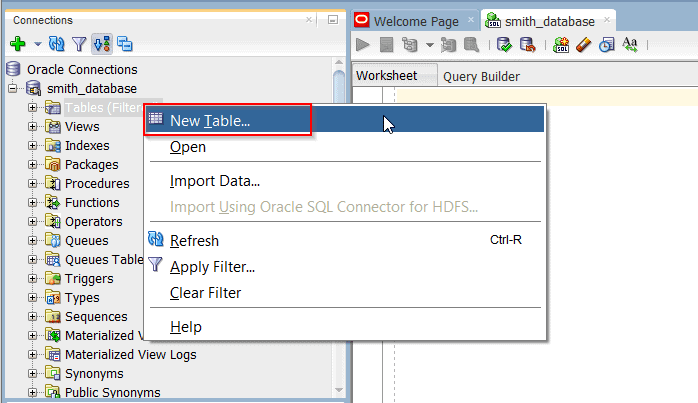The width and height of the screenshot is (698, 403).
Task: Open the Explain Plan dropdown arrow
Action: point(430,45)
